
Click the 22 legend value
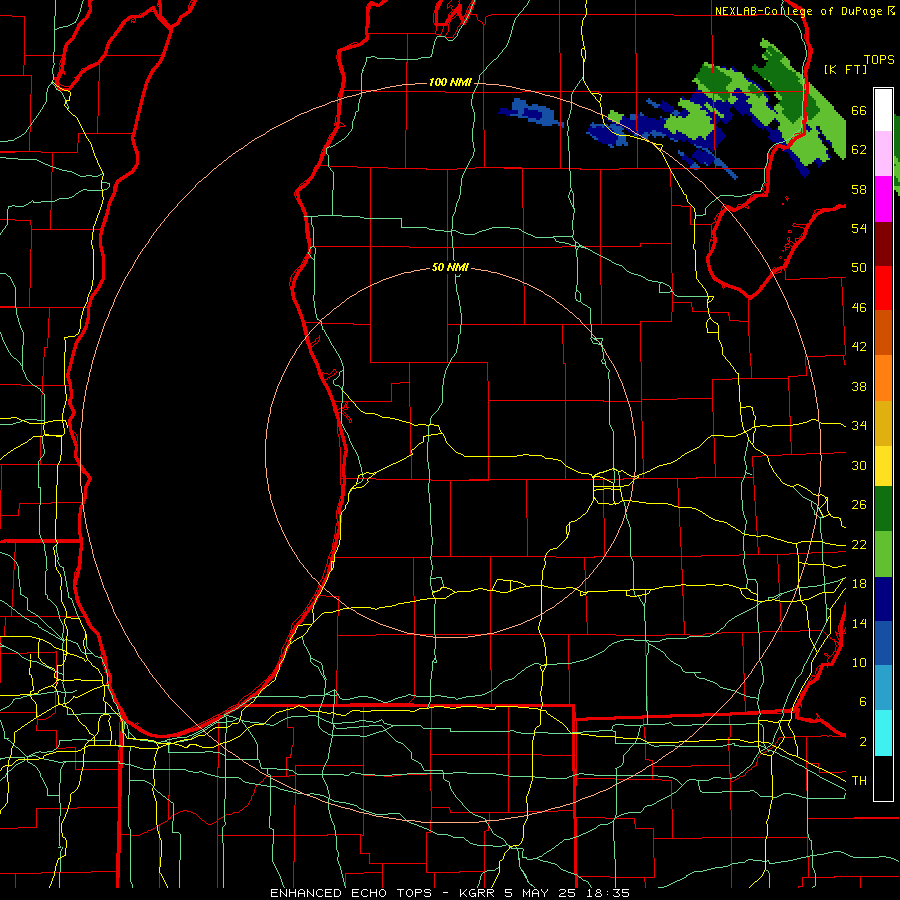[x=859, y=544]
